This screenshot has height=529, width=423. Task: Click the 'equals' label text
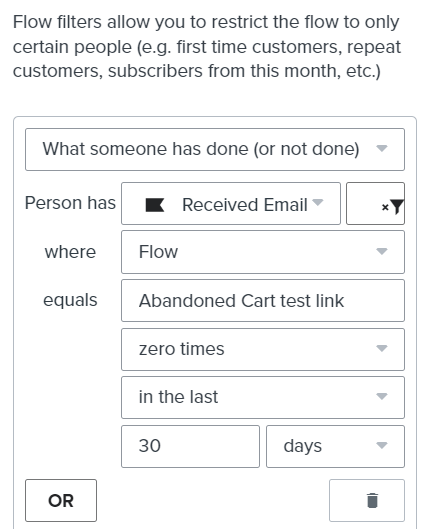tap(70, 300)
